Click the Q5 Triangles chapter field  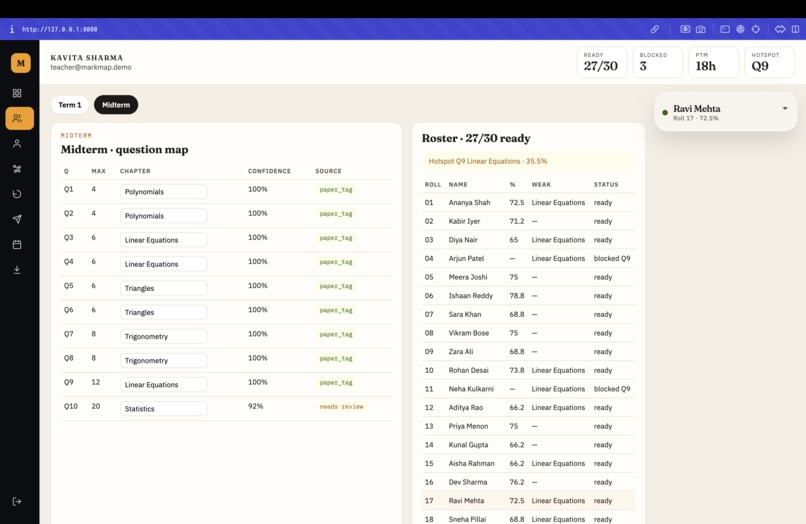[163, 288]
